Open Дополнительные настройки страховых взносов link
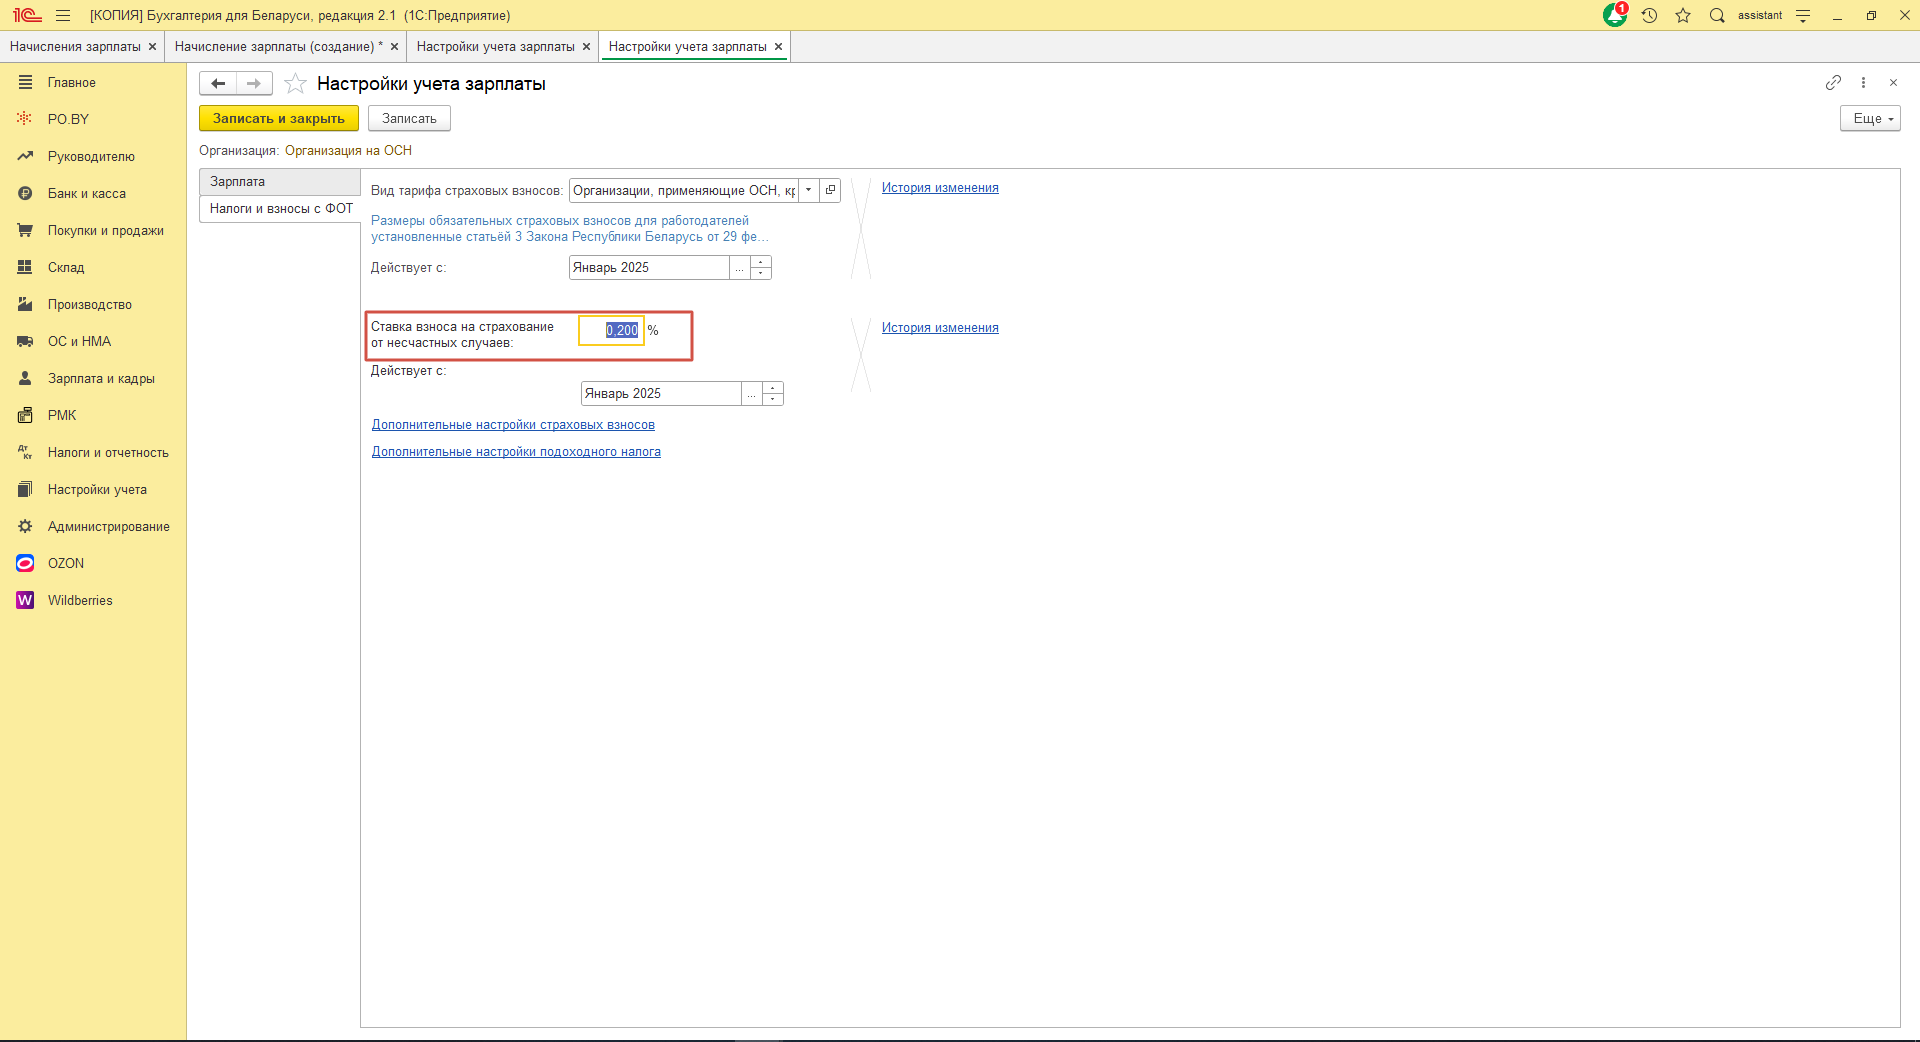 513,425
